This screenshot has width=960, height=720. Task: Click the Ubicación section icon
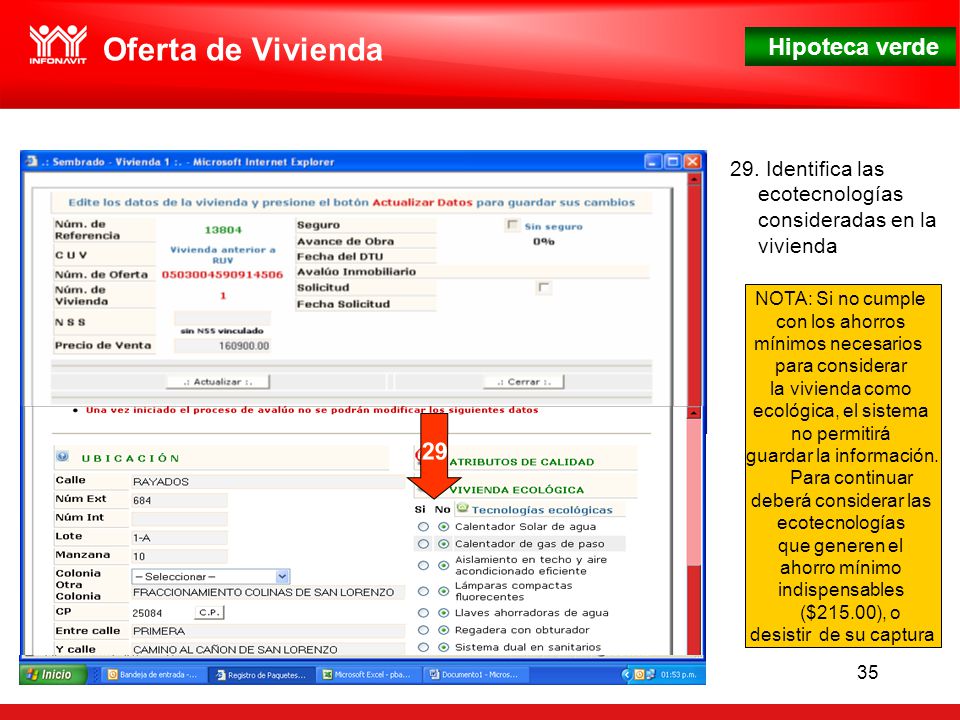(62, 456)
